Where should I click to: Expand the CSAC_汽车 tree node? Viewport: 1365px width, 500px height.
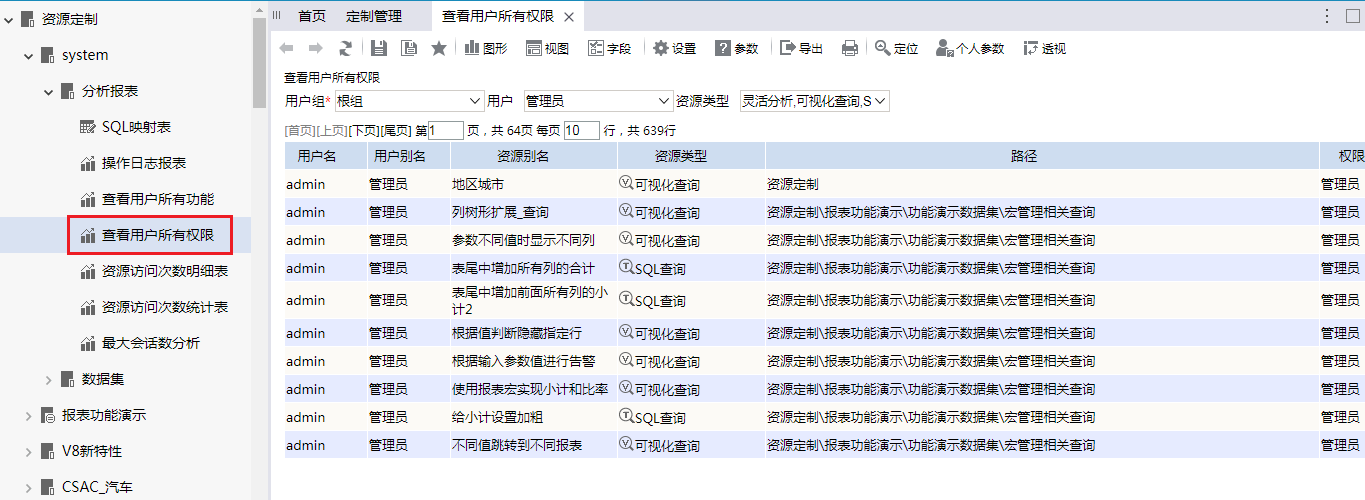29,487
